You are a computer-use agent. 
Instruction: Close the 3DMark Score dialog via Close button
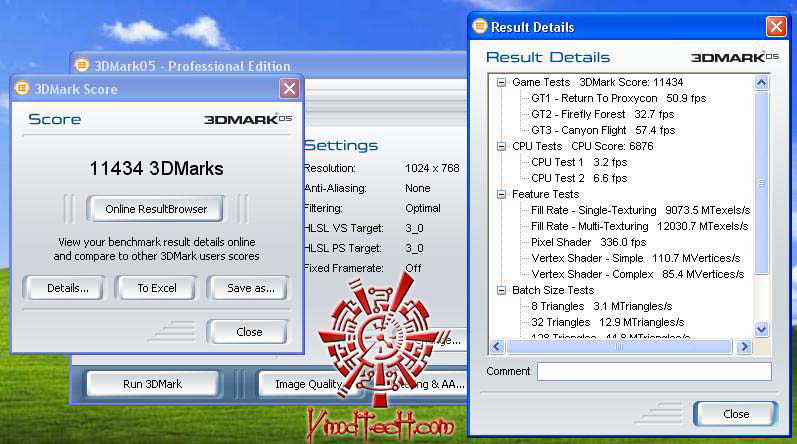(248, 332)
